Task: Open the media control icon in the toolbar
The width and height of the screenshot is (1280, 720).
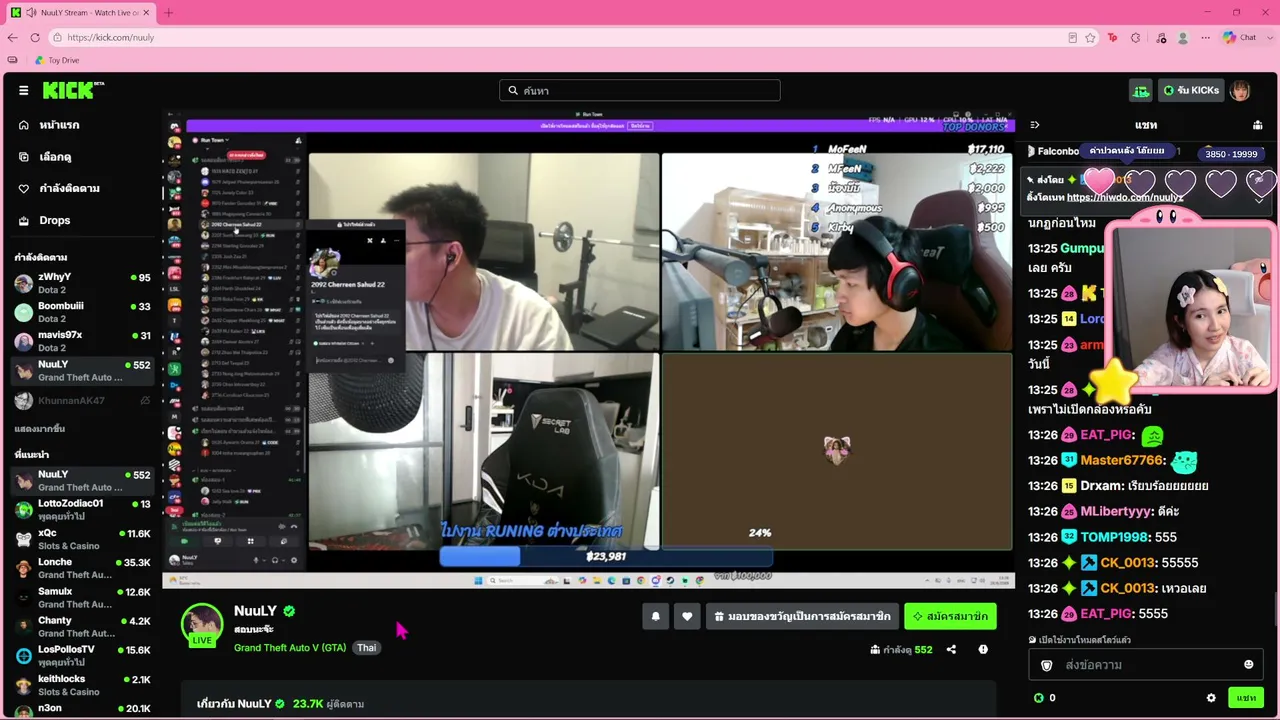Action: tap(1161, 38)
